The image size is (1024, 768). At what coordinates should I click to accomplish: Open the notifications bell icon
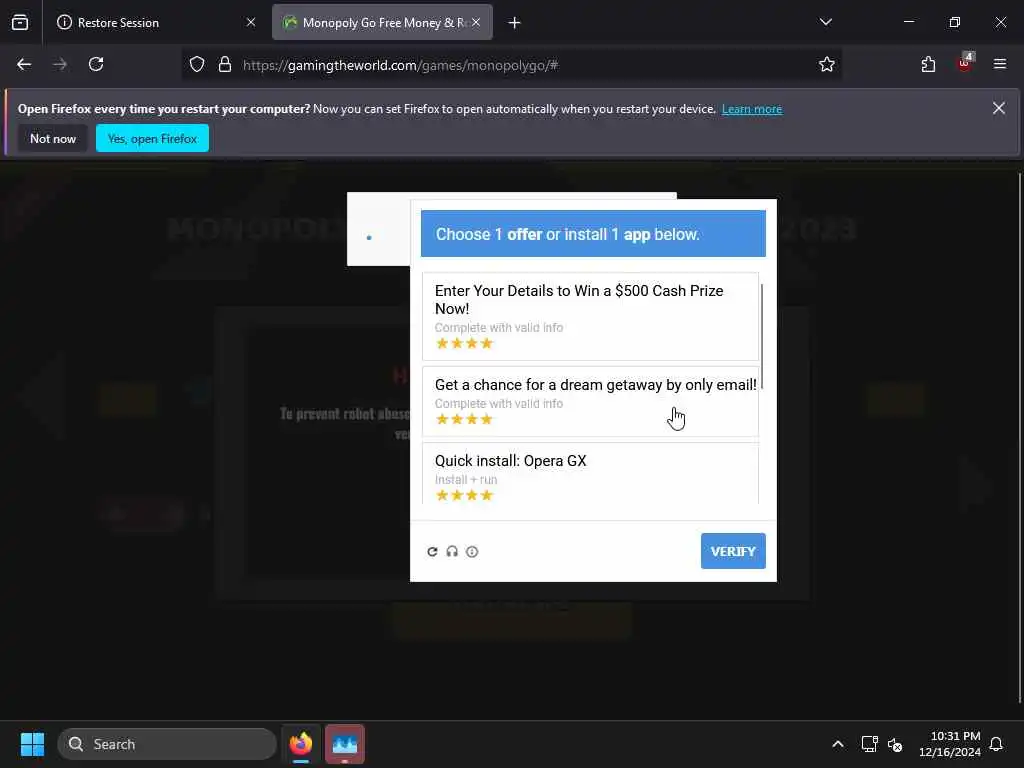point(996,744)
